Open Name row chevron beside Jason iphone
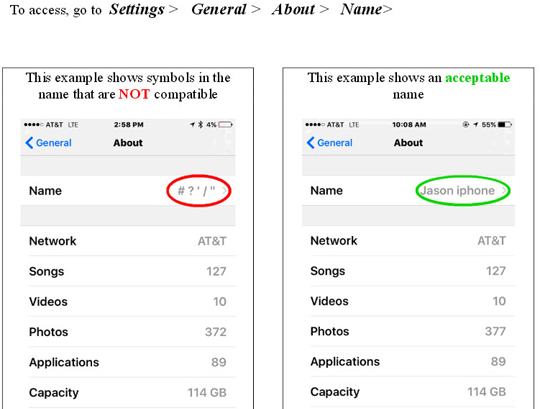The height and width of the screenshot is (409, 540). click(504, 190)
